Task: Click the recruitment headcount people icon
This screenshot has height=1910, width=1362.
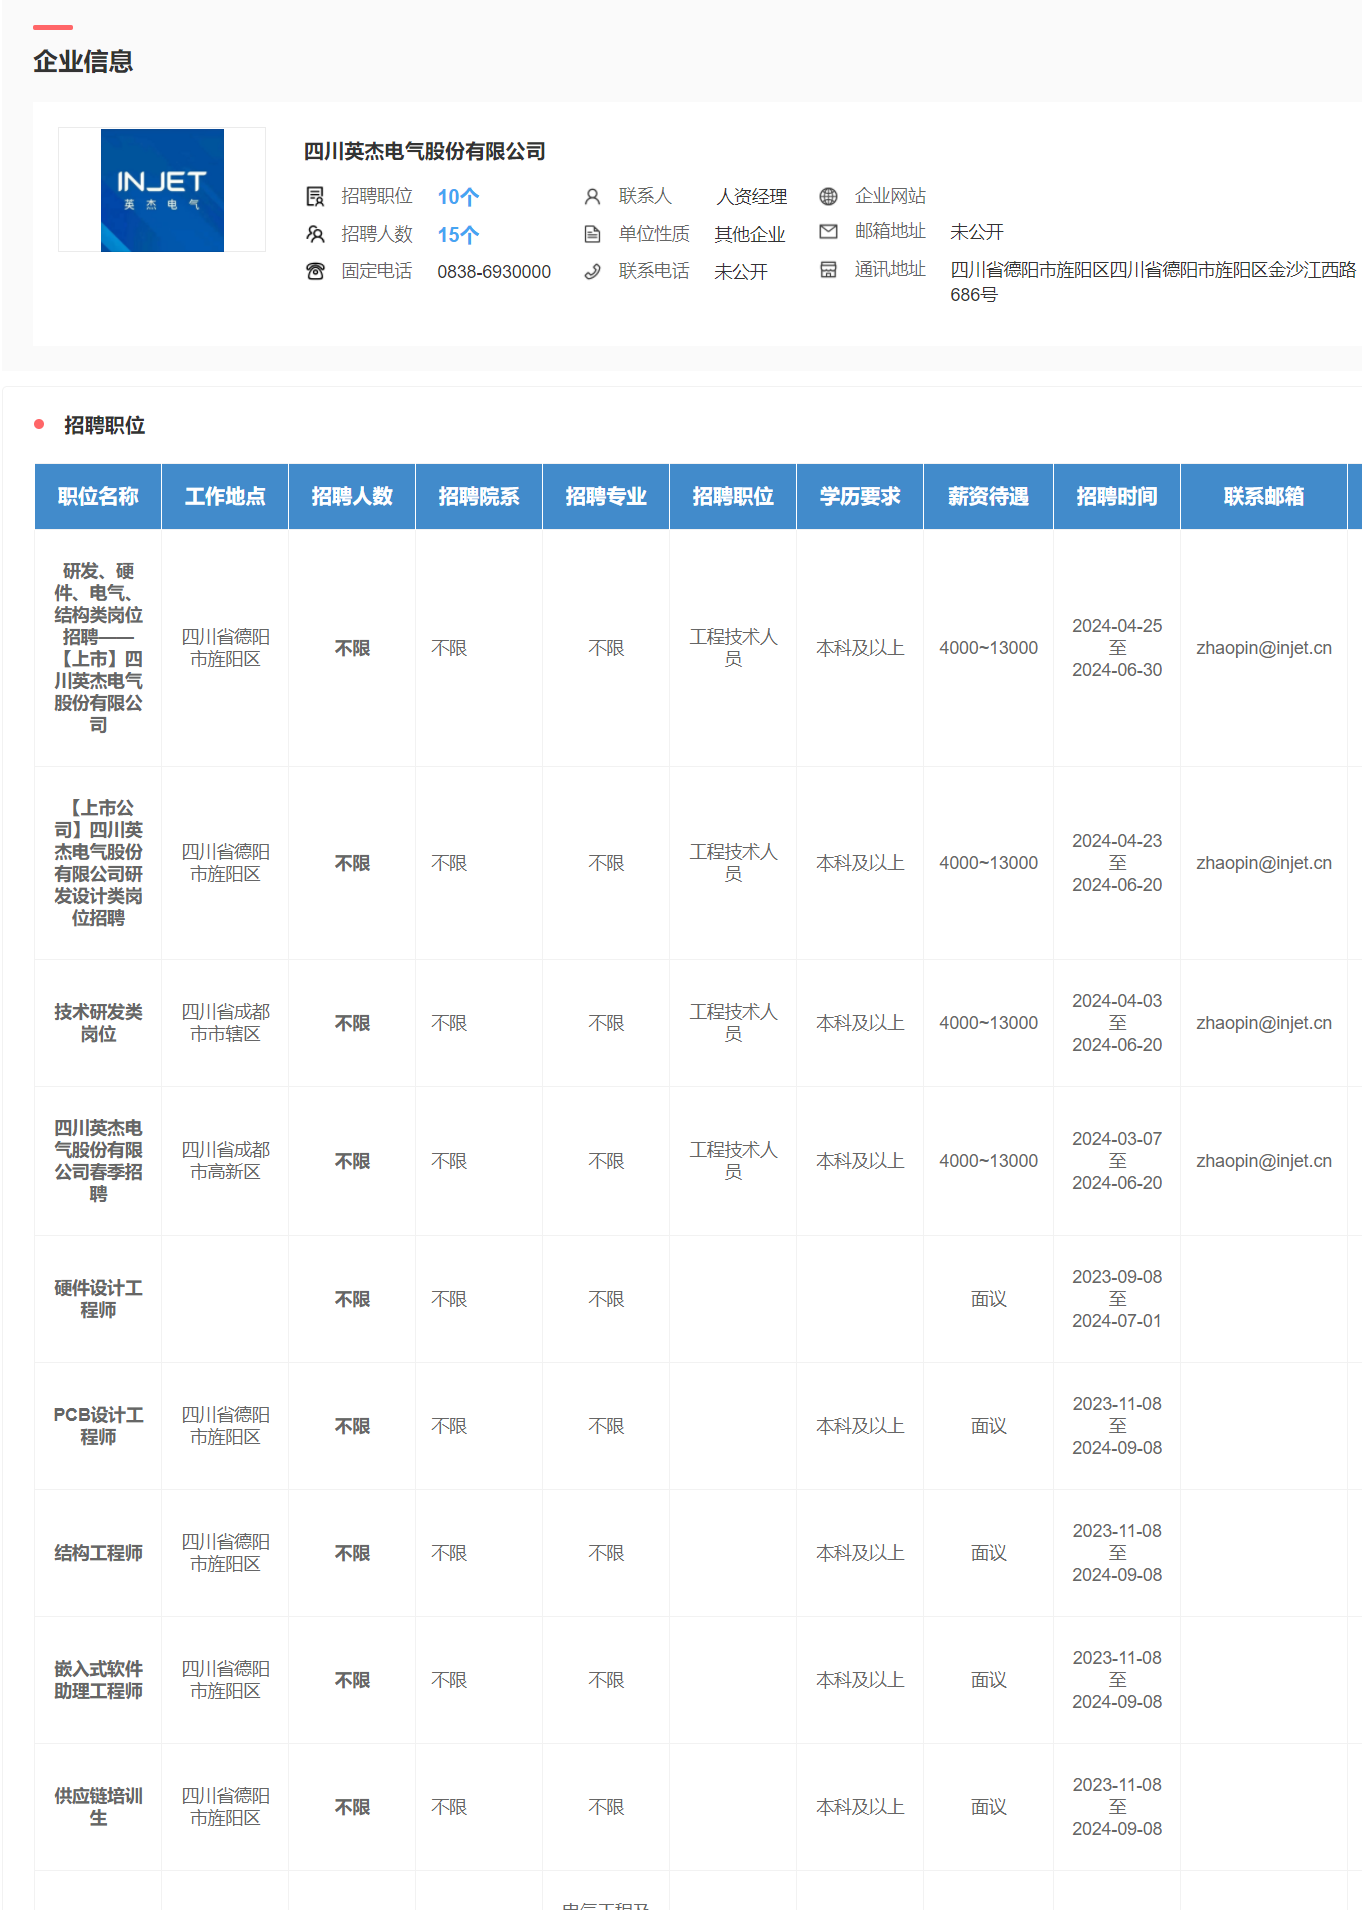Action: point(315,234)
